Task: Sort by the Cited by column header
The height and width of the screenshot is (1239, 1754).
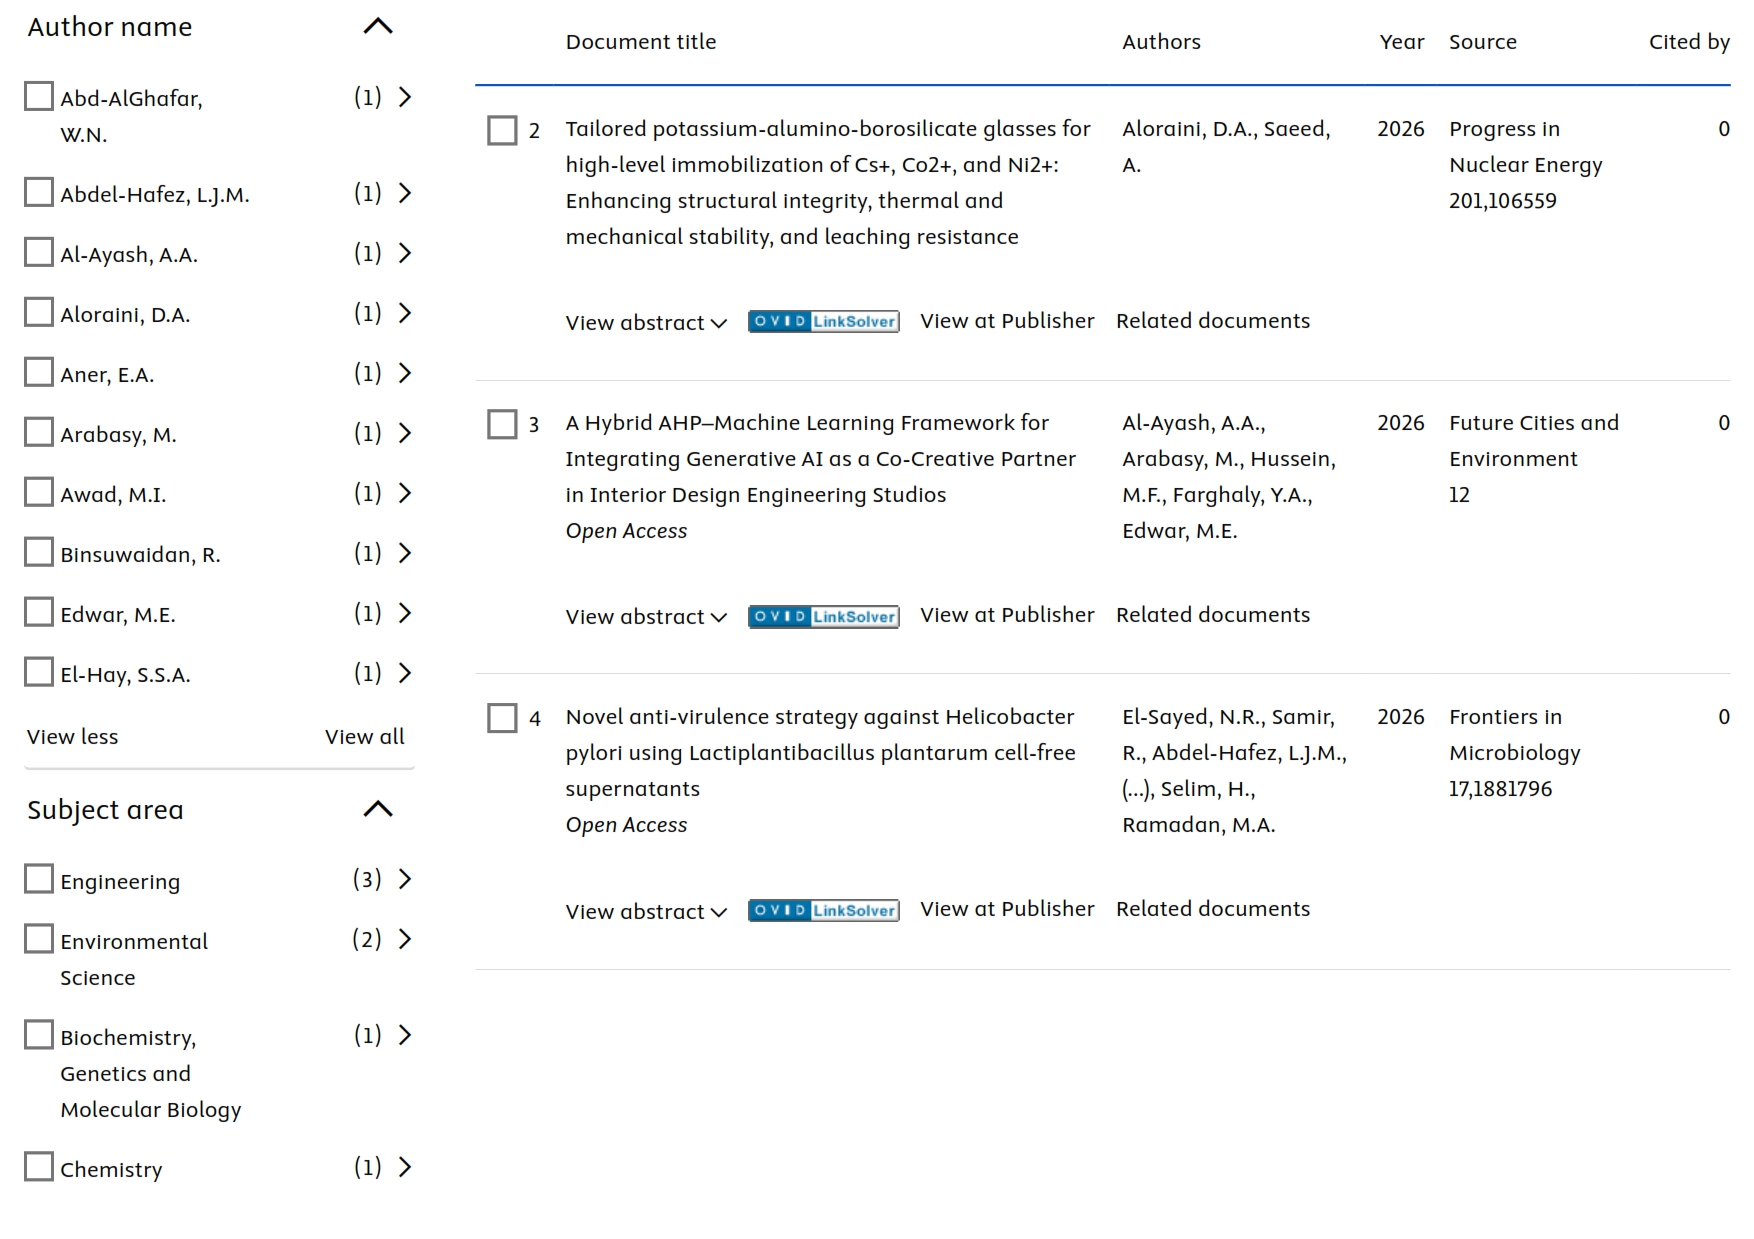Action: point(1689,42)
